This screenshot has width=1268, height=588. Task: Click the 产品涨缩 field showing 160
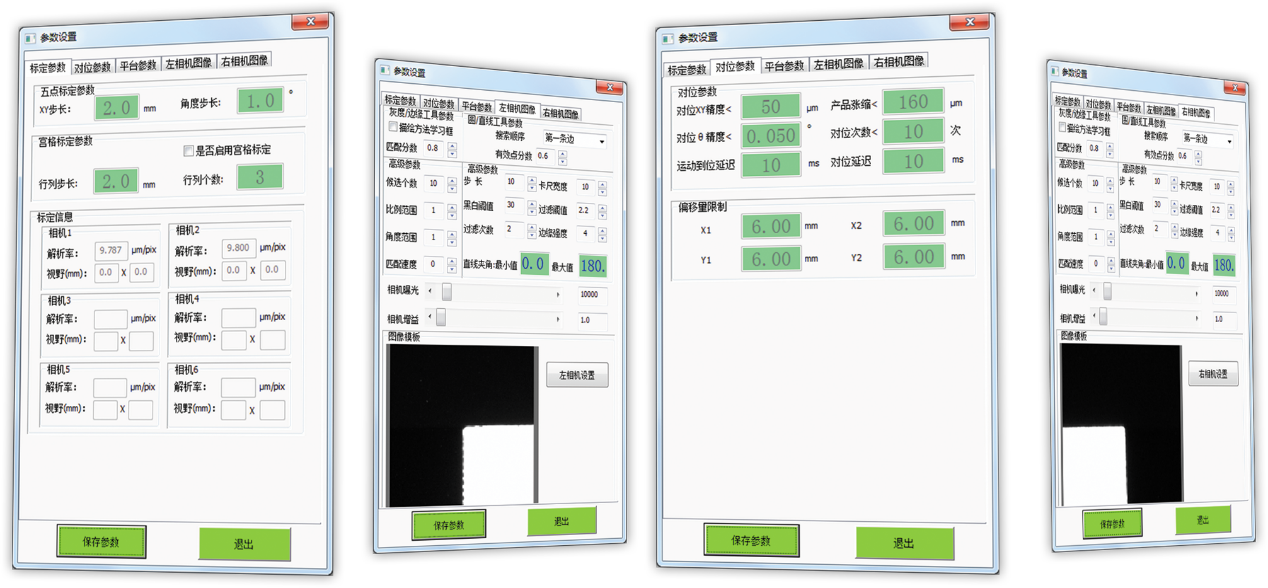pos(913,102)
